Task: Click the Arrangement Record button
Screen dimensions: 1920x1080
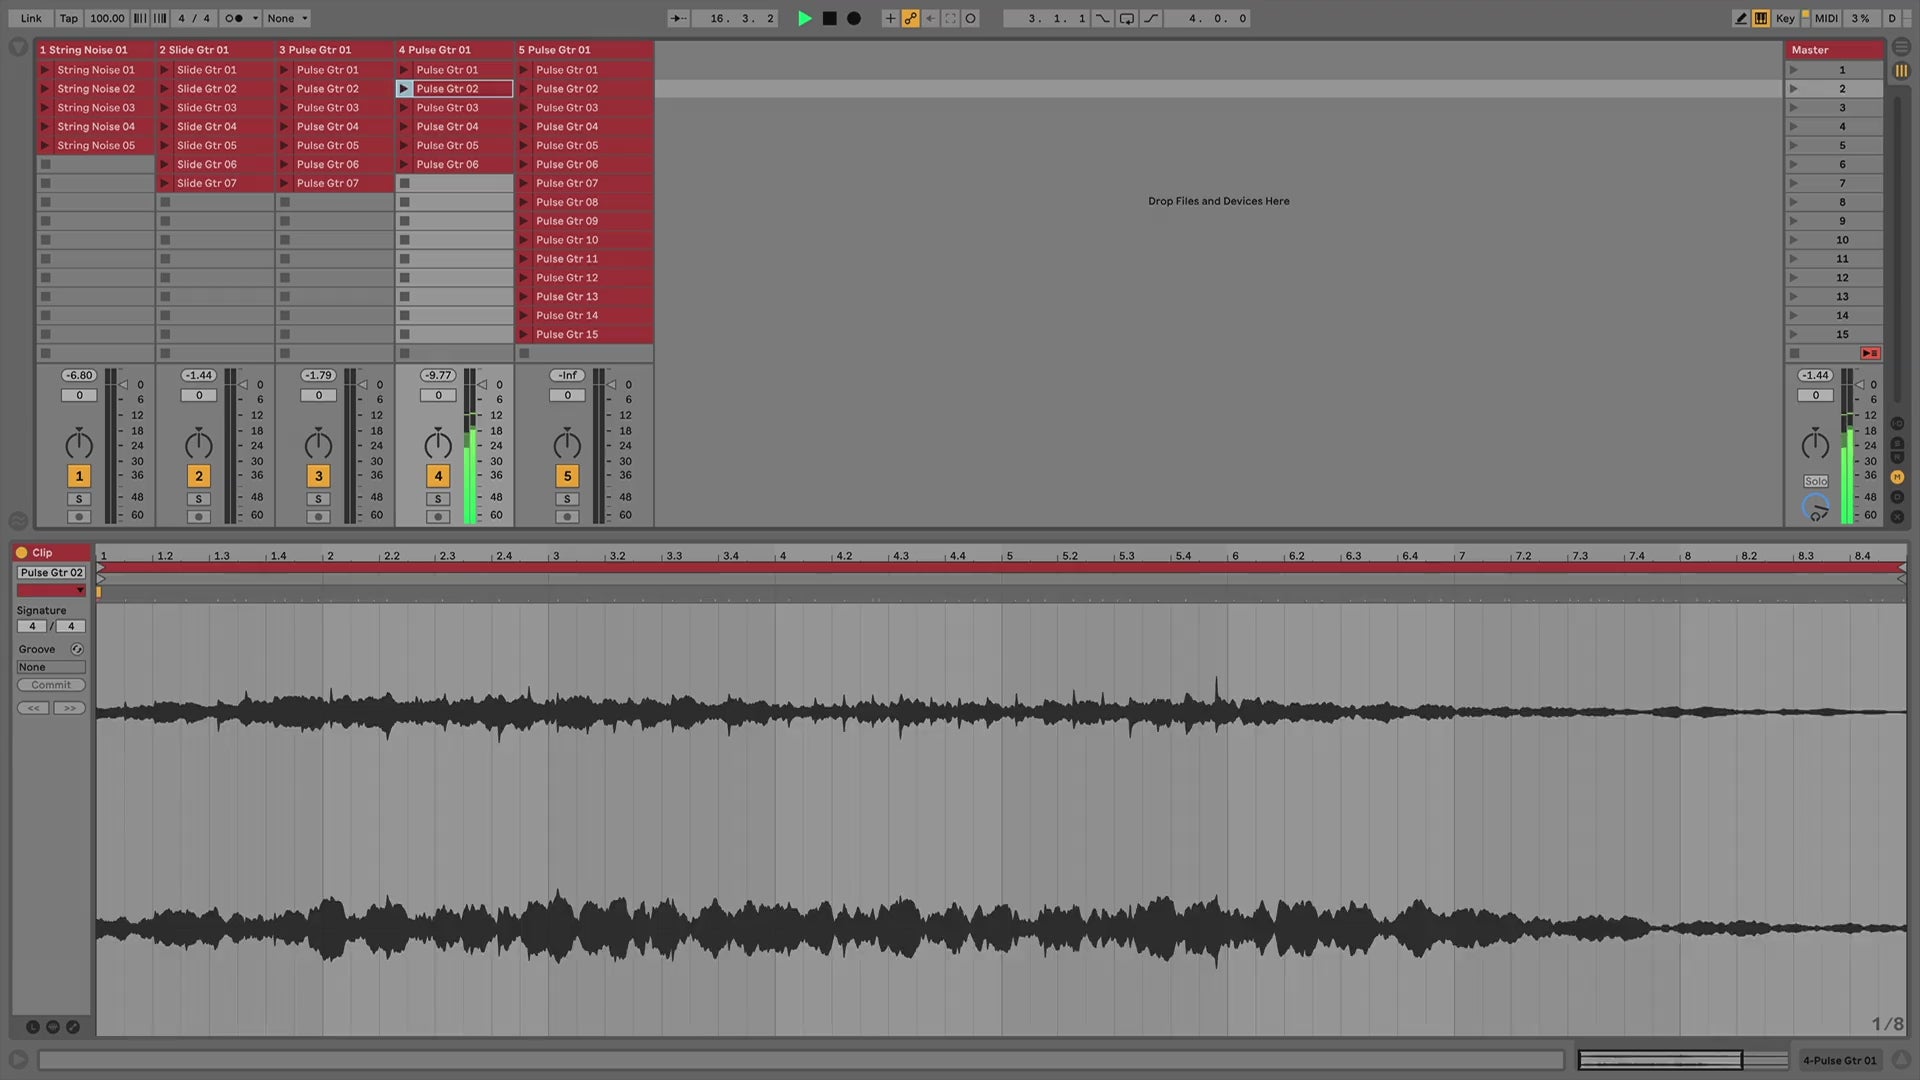Action: pyautogui.click(x=854, y=18)
